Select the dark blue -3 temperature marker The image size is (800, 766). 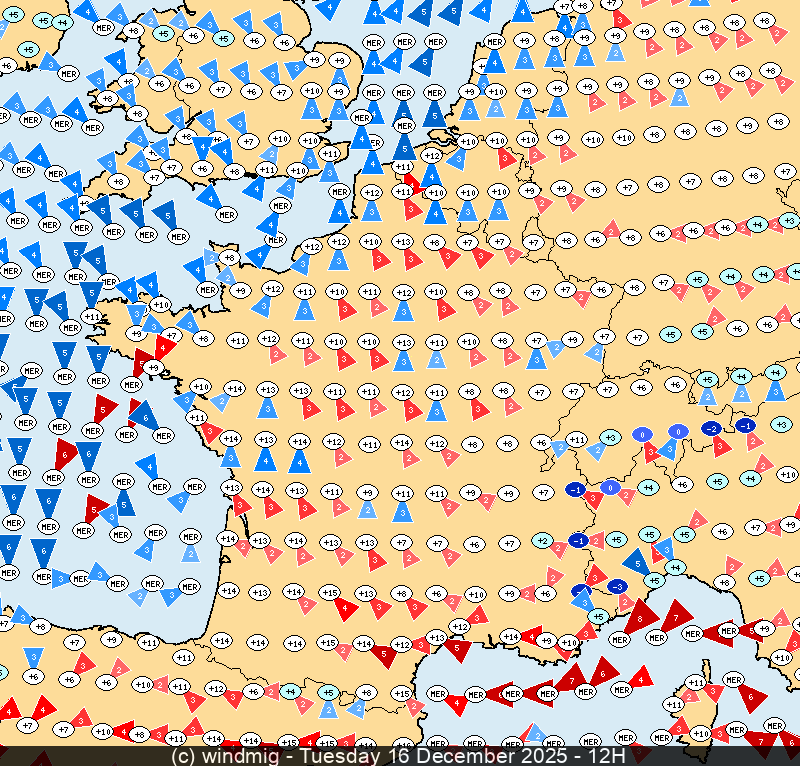617,586
